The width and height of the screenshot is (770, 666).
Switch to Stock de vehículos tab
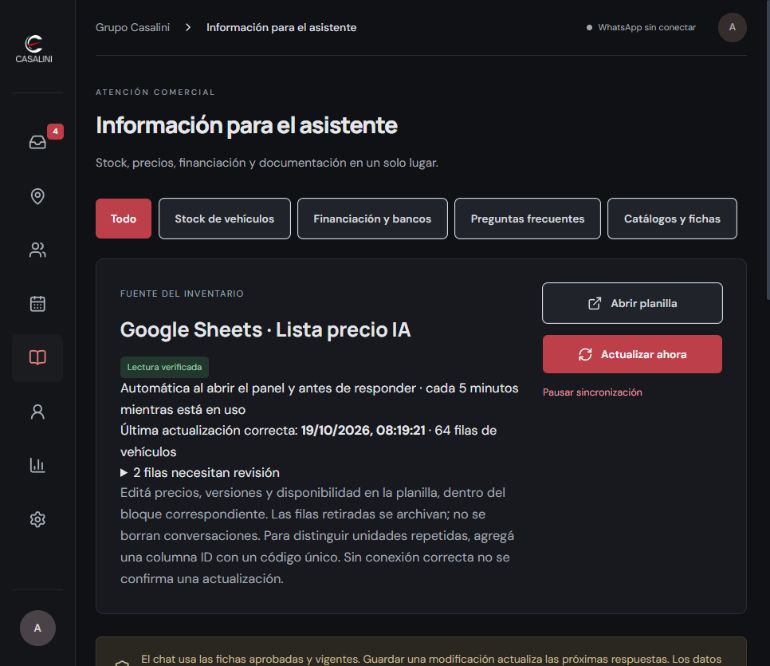[x=224, y=219]
